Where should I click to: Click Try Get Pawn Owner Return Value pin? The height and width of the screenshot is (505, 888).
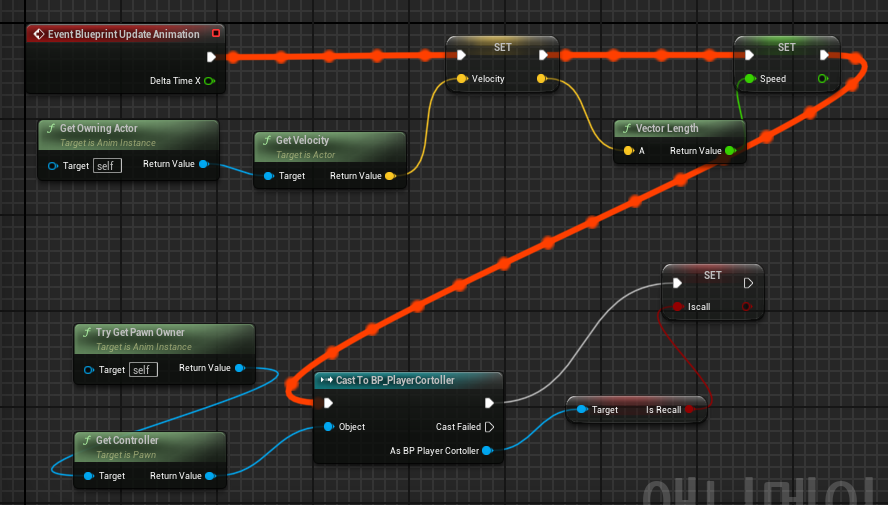pos(240,368)
